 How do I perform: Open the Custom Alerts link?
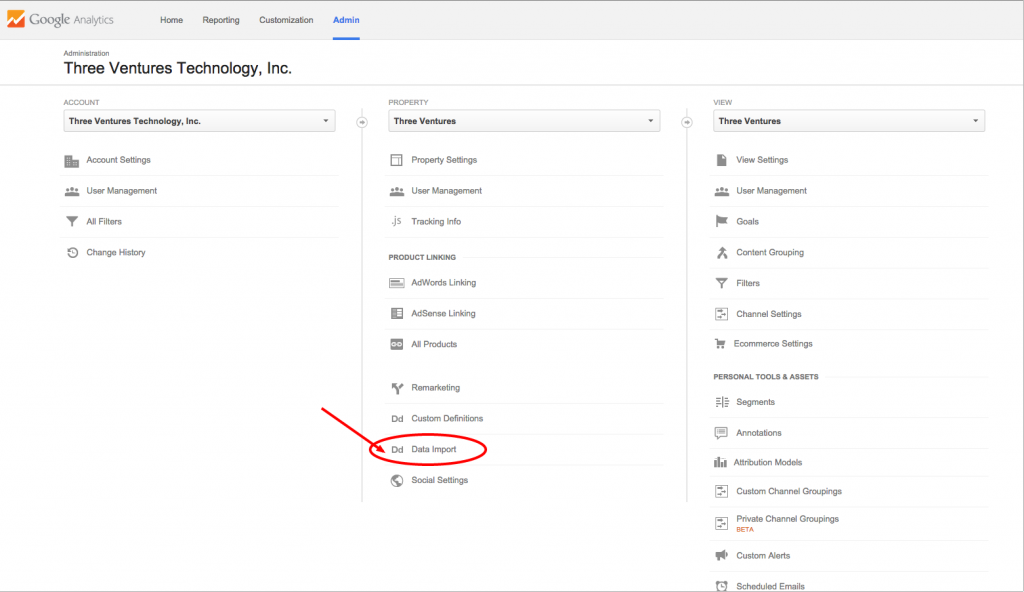pos(763,555)
